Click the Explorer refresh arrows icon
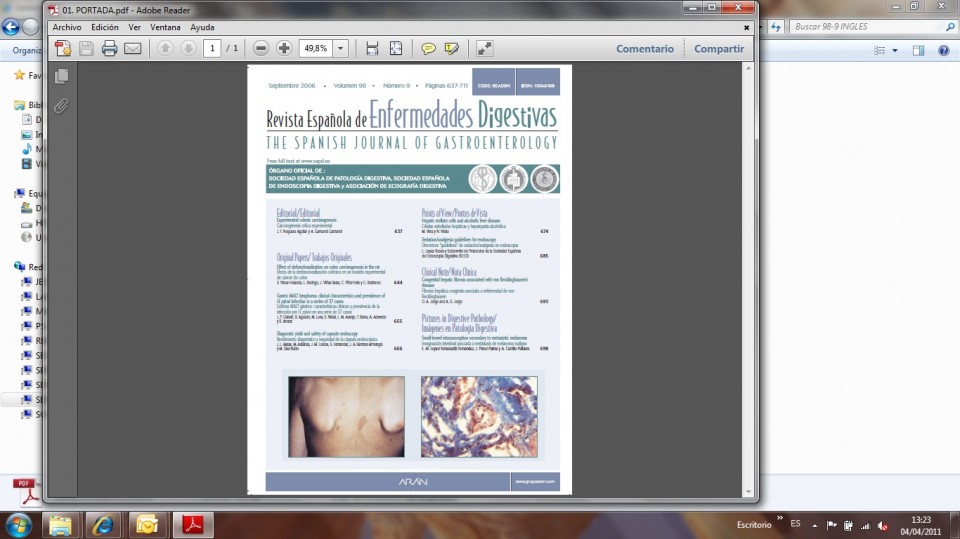The width and height of the screenshot is (960, 539). click(x=776, y=26)
